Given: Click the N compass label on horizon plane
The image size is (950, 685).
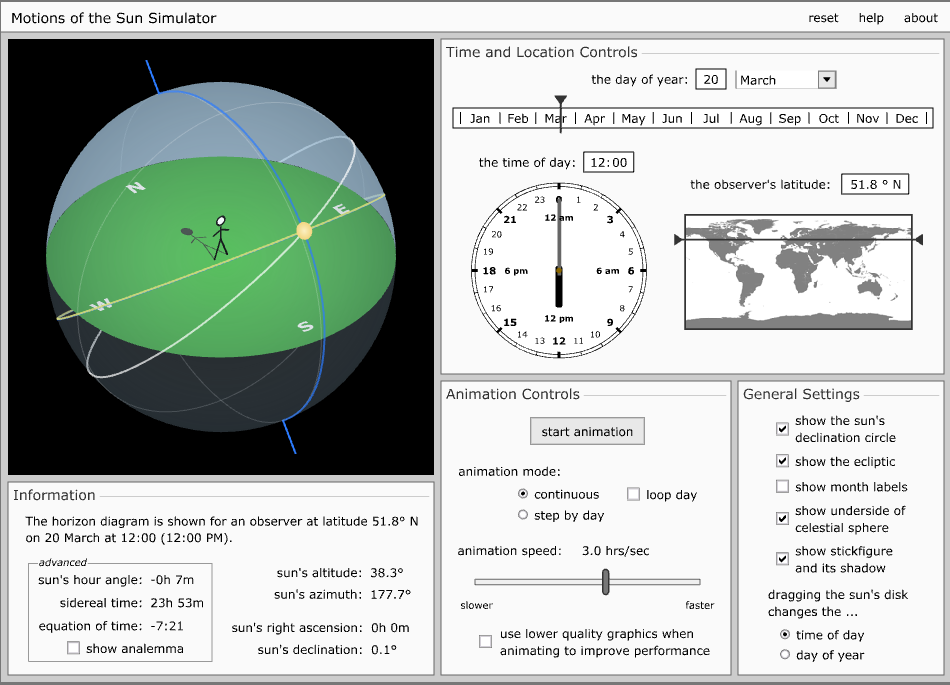Looking at the screenshot, I should [136, 188].
